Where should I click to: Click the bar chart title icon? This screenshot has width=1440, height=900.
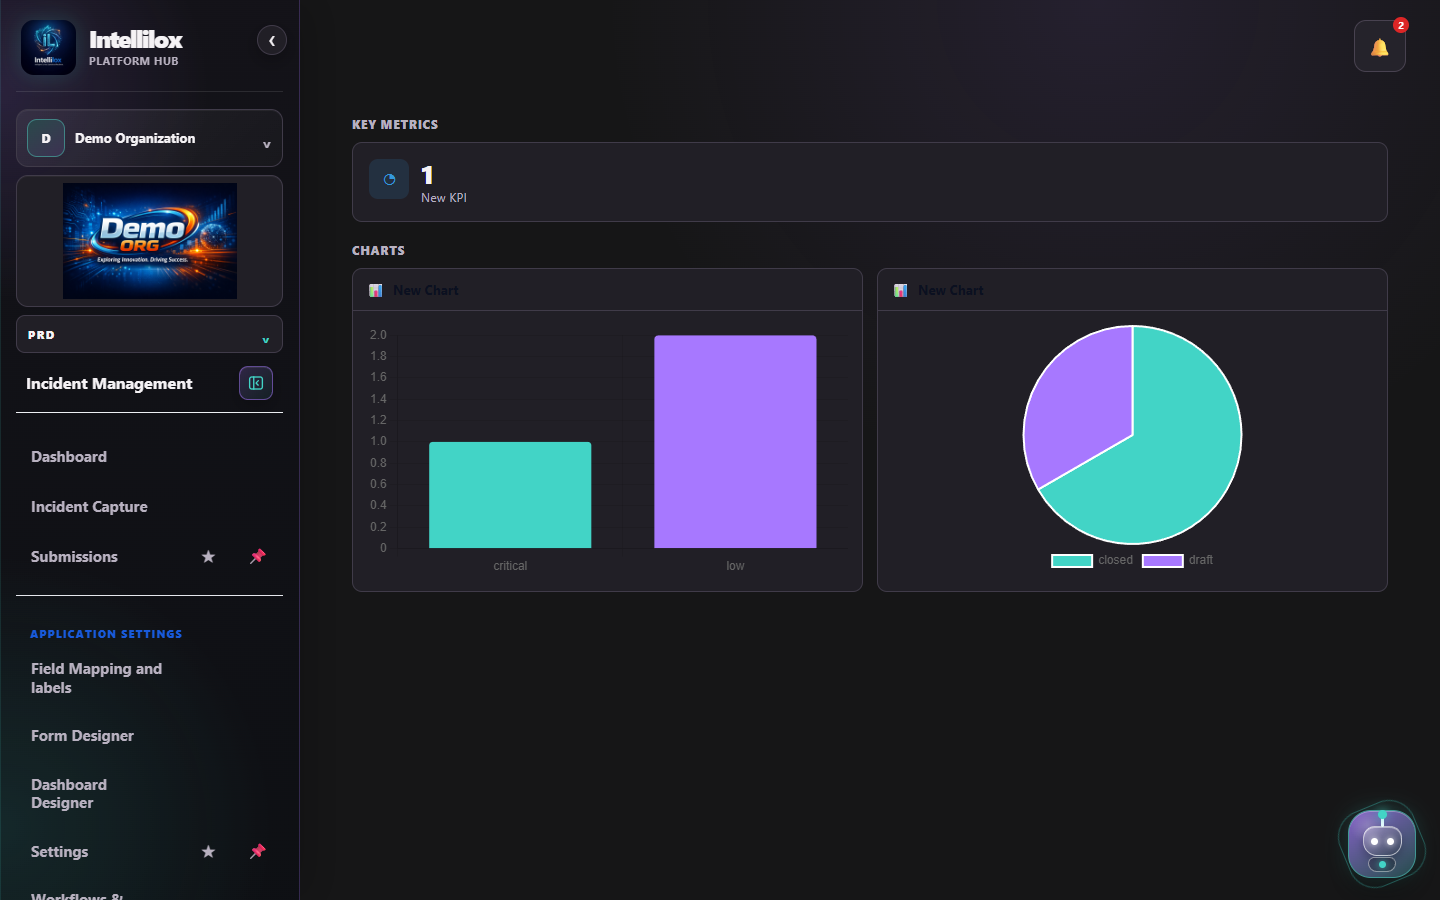pos(376,290)
